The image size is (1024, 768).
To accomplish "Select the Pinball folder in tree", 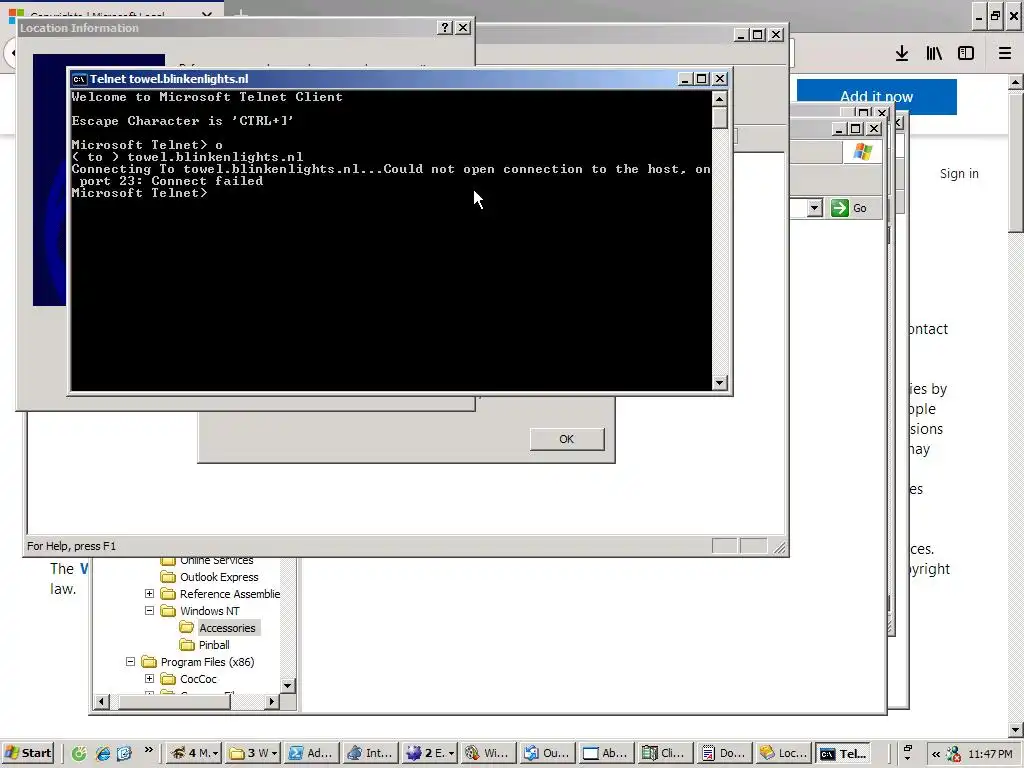I will click(x=214, y=645).
